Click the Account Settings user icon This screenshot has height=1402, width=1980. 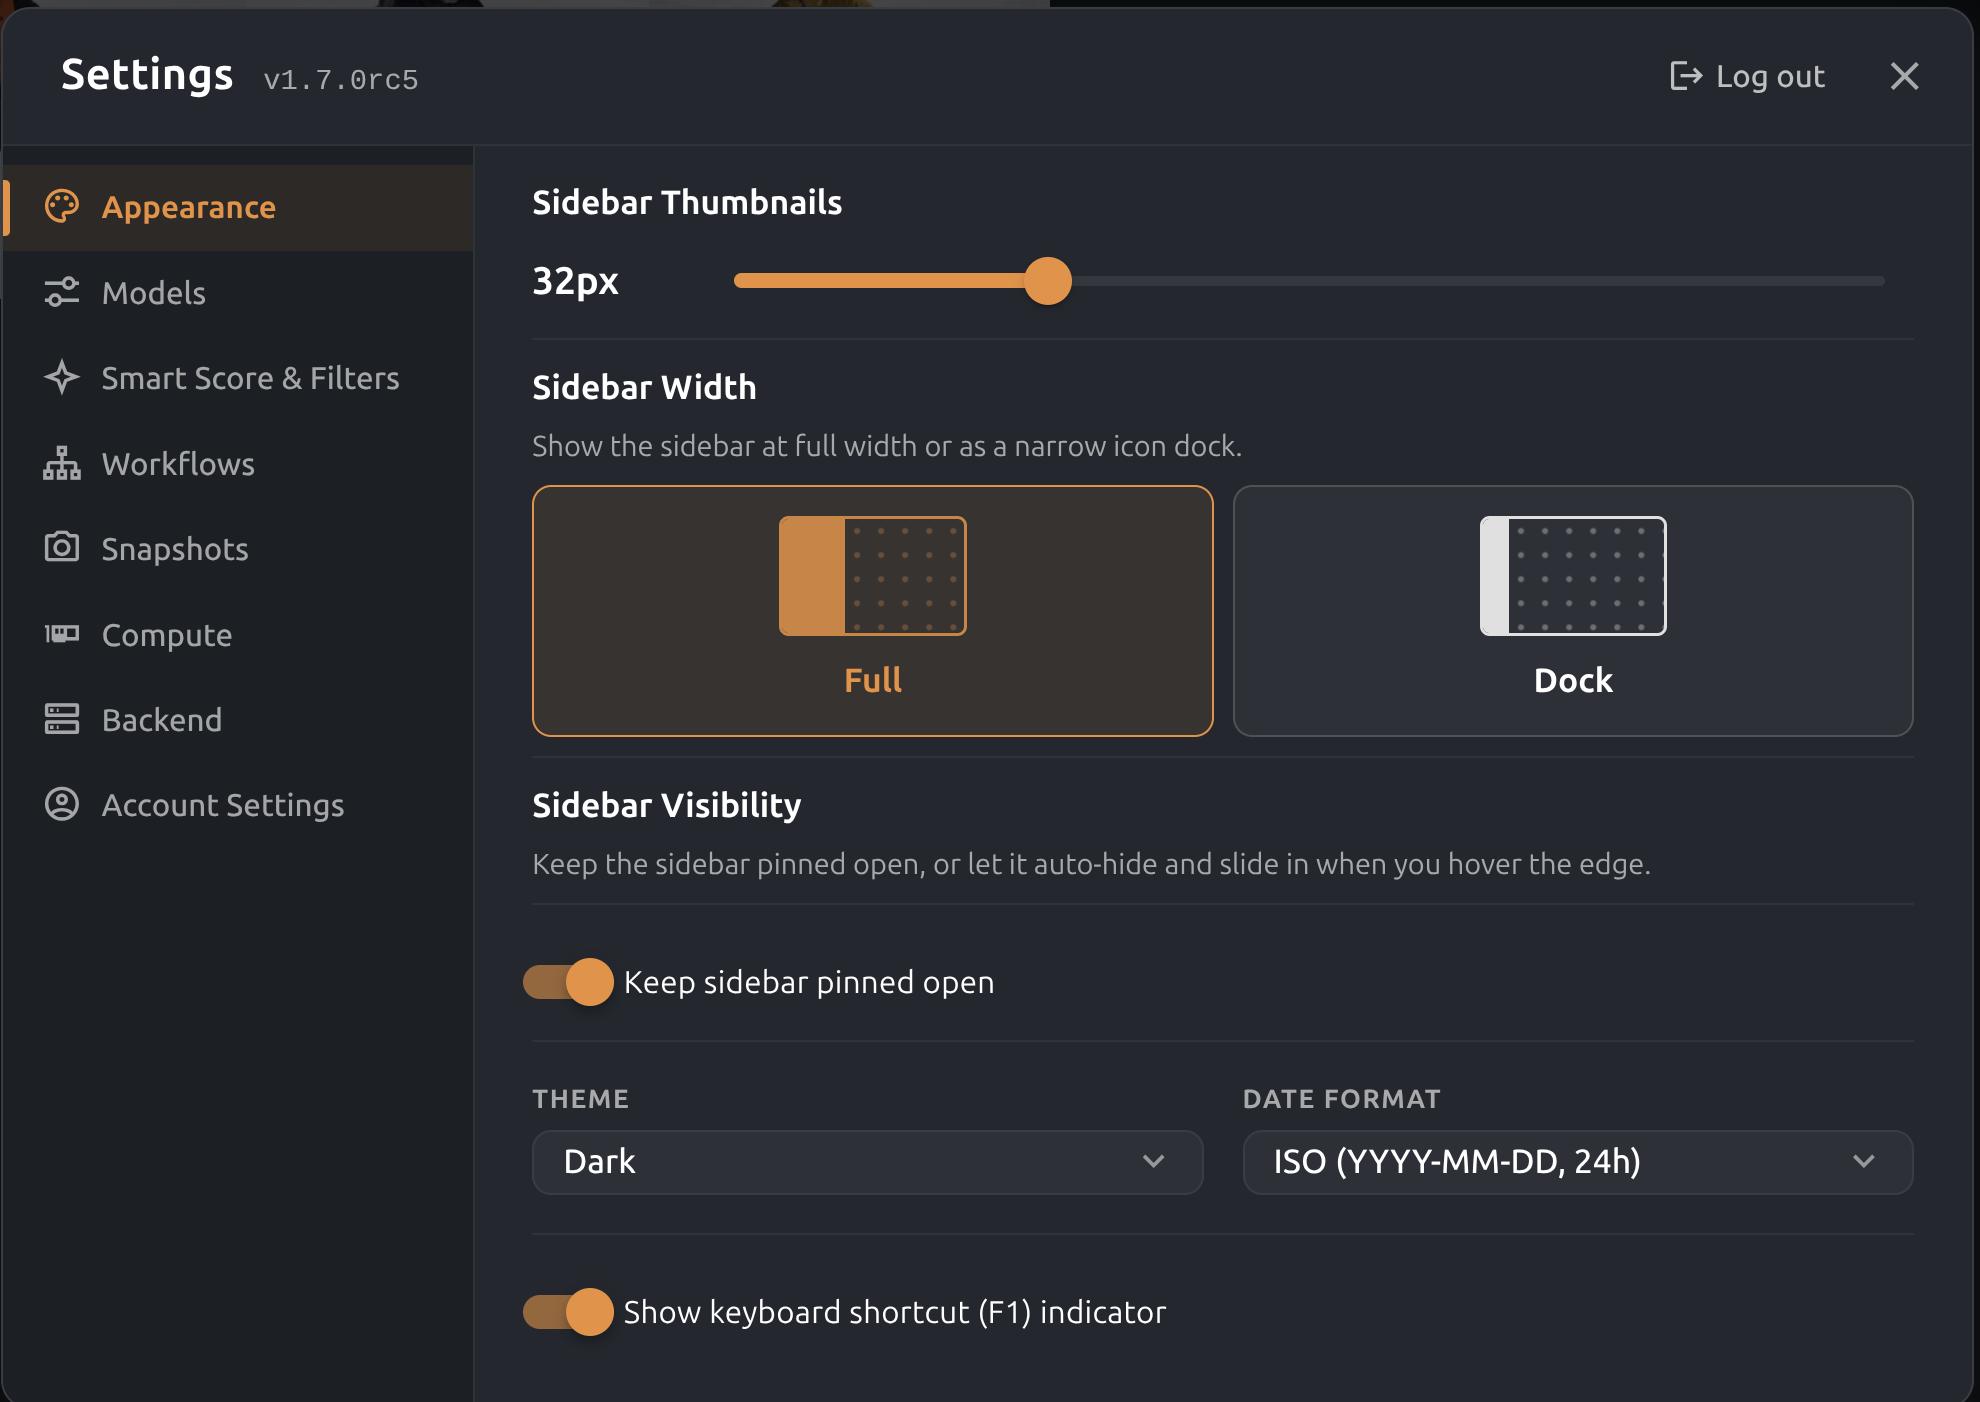click(x=62, y=804)
